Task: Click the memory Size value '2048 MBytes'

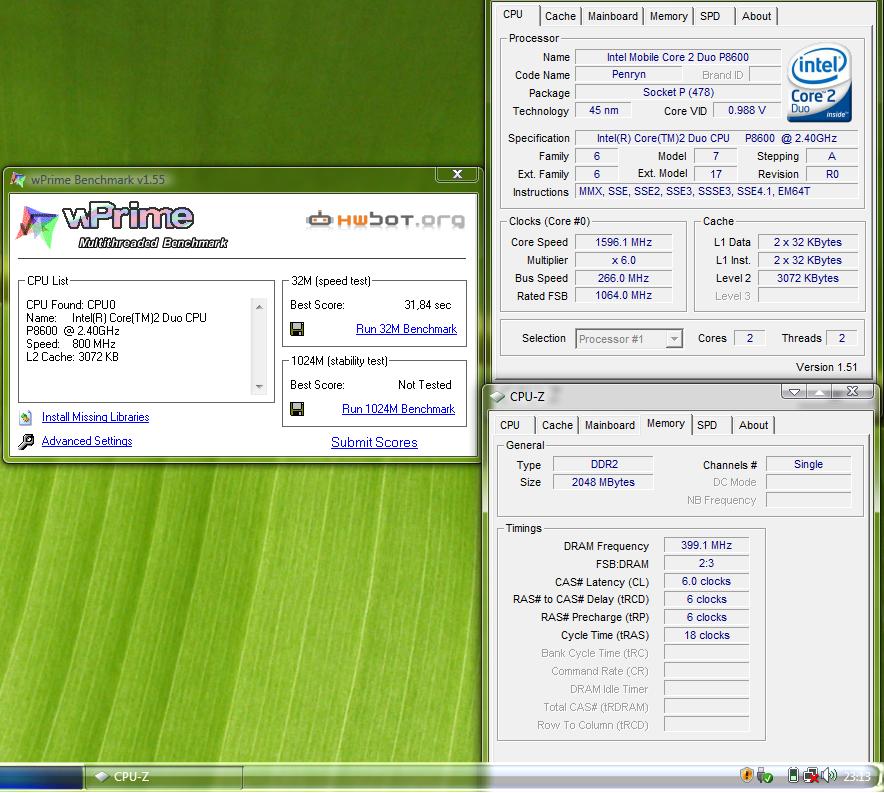Action: [603, 482]
